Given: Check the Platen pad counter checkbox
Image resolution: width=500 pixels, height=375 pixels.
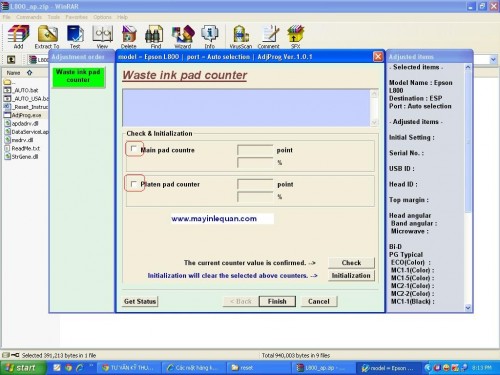Looking at the screenshot, I should point(134,184).
